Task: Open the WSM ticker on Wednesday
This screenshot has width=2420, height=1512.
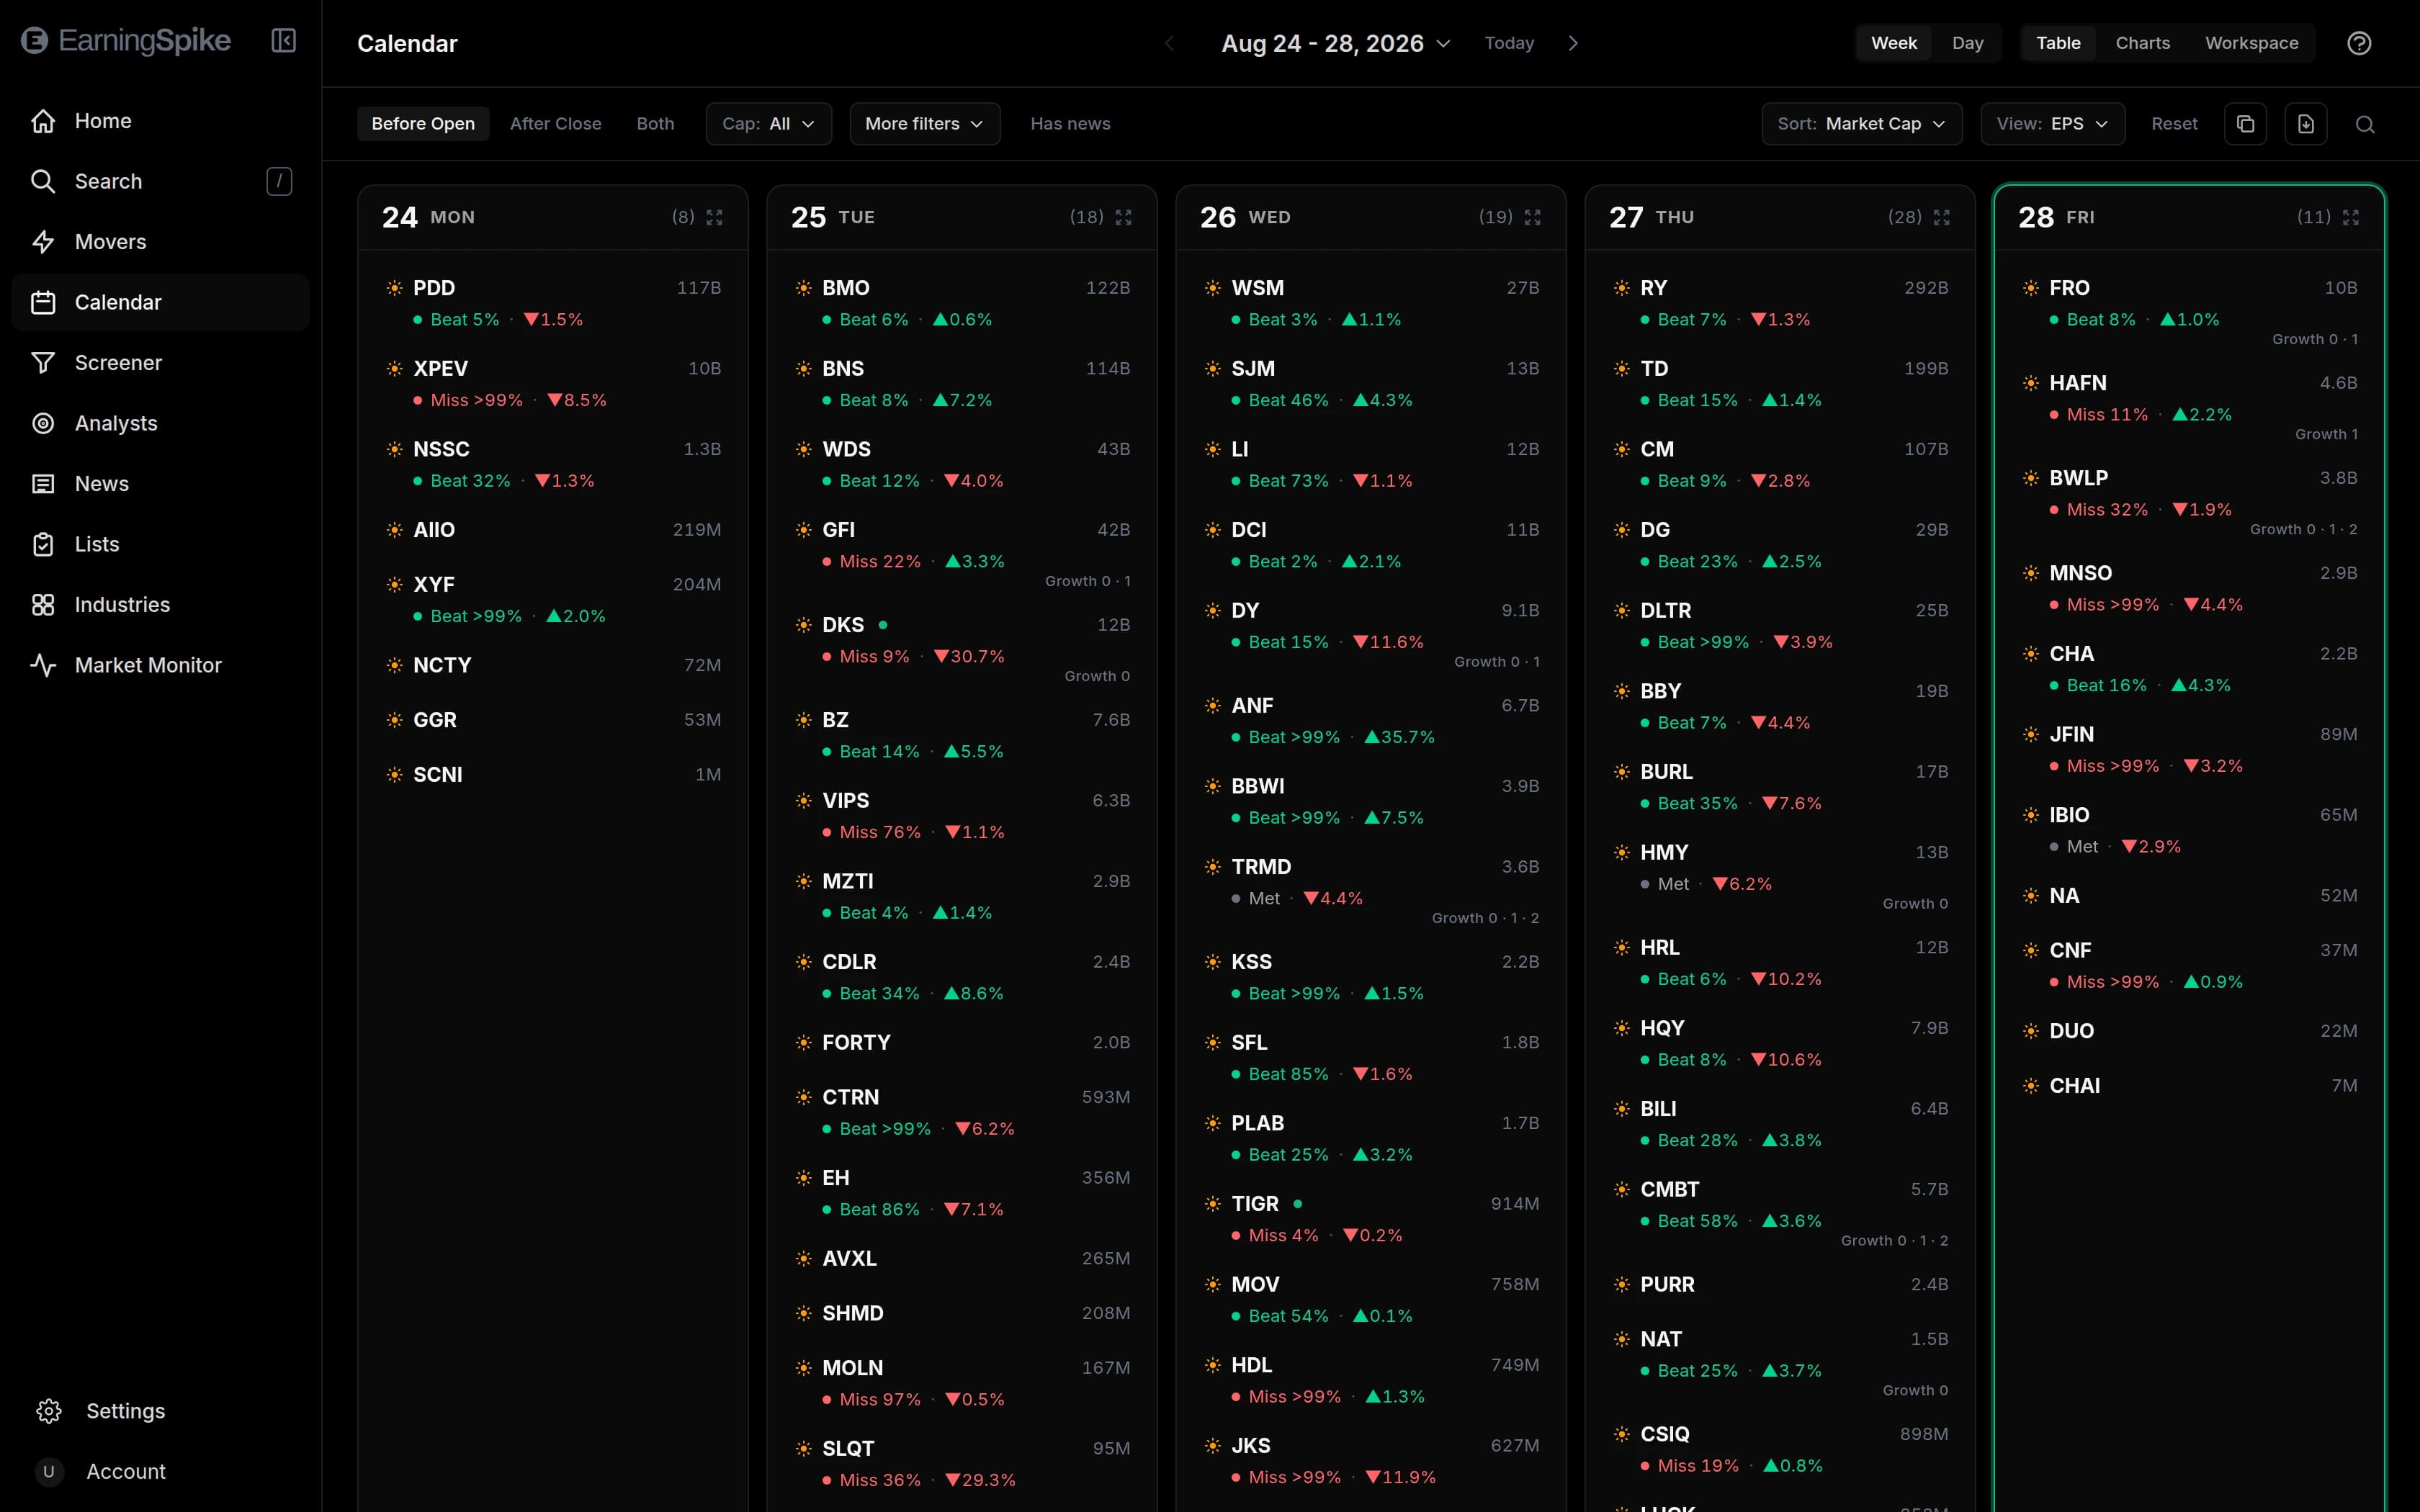Action: (x=1257, y=288)
